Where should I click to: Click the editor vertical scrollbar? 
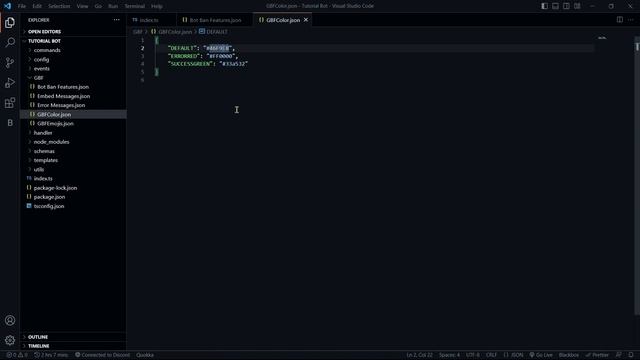[637, 176]
